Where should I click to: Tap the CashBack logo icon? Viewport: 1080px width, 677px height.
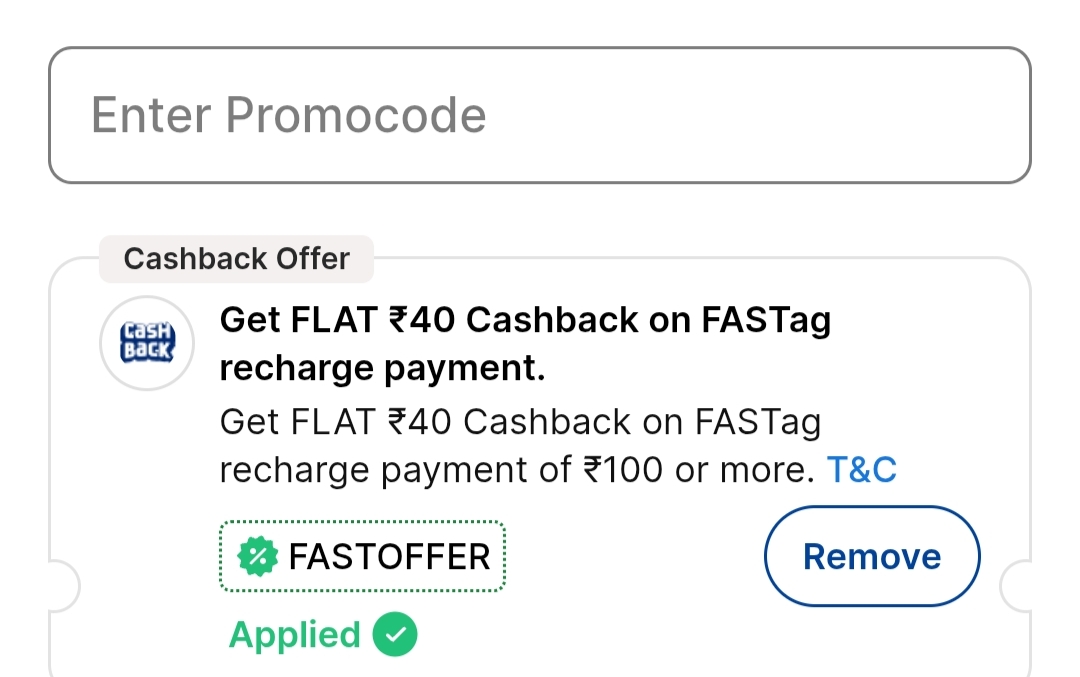[x=147, y=343]
